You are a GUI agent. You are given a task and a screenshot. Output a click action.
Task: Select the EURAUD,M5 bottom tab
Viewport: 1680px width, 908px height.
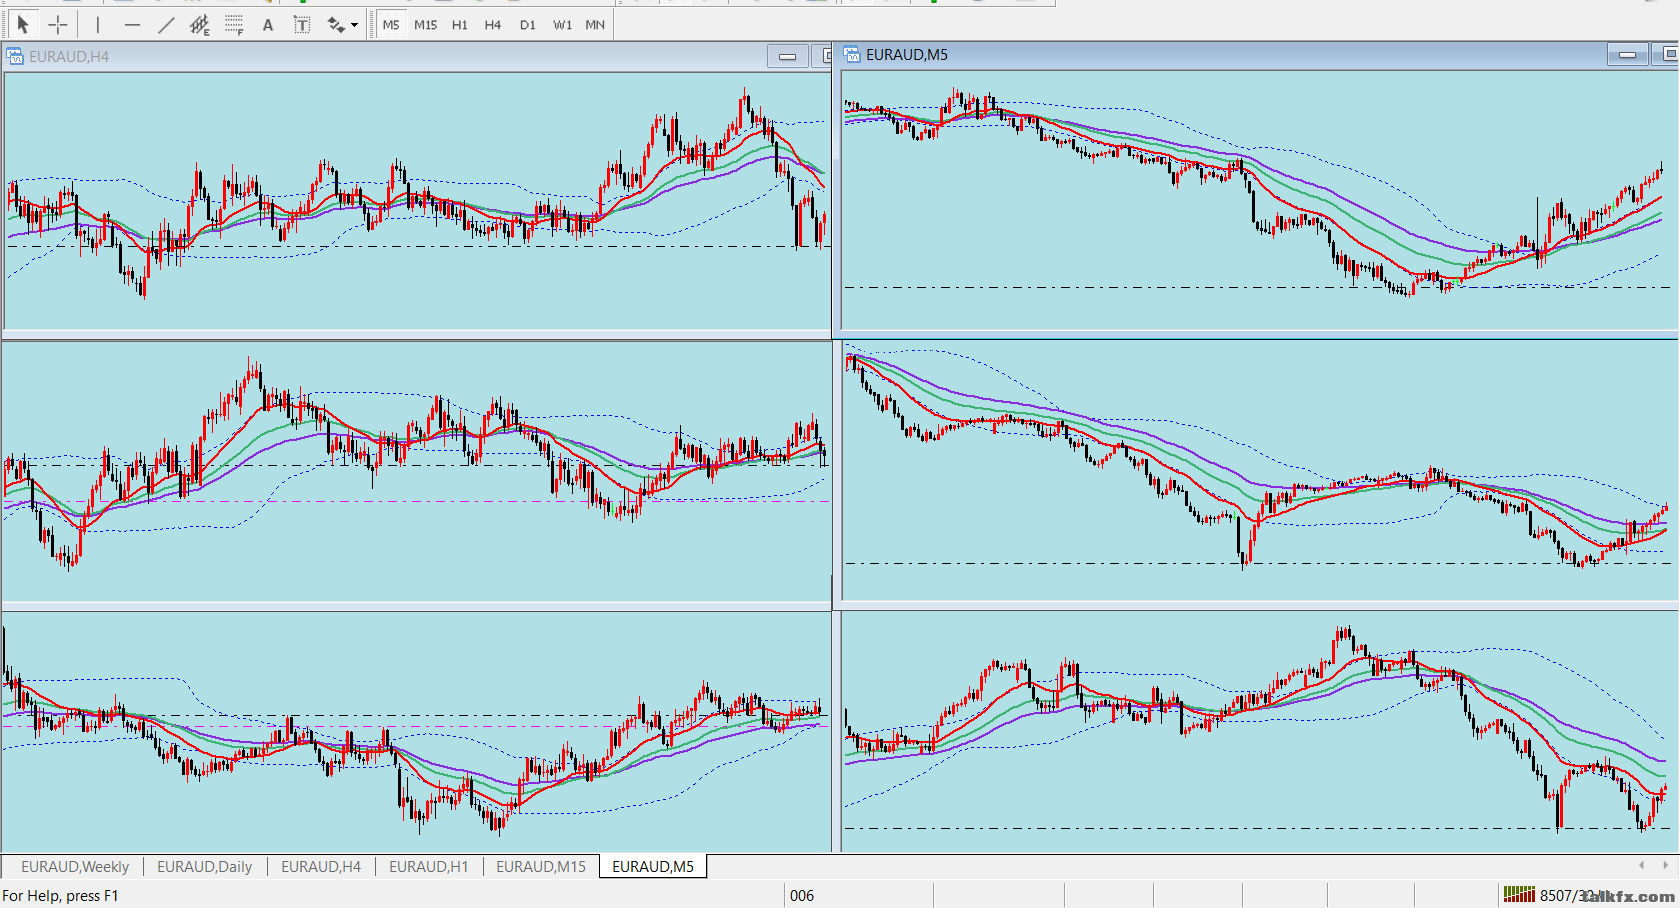(653, 867)
